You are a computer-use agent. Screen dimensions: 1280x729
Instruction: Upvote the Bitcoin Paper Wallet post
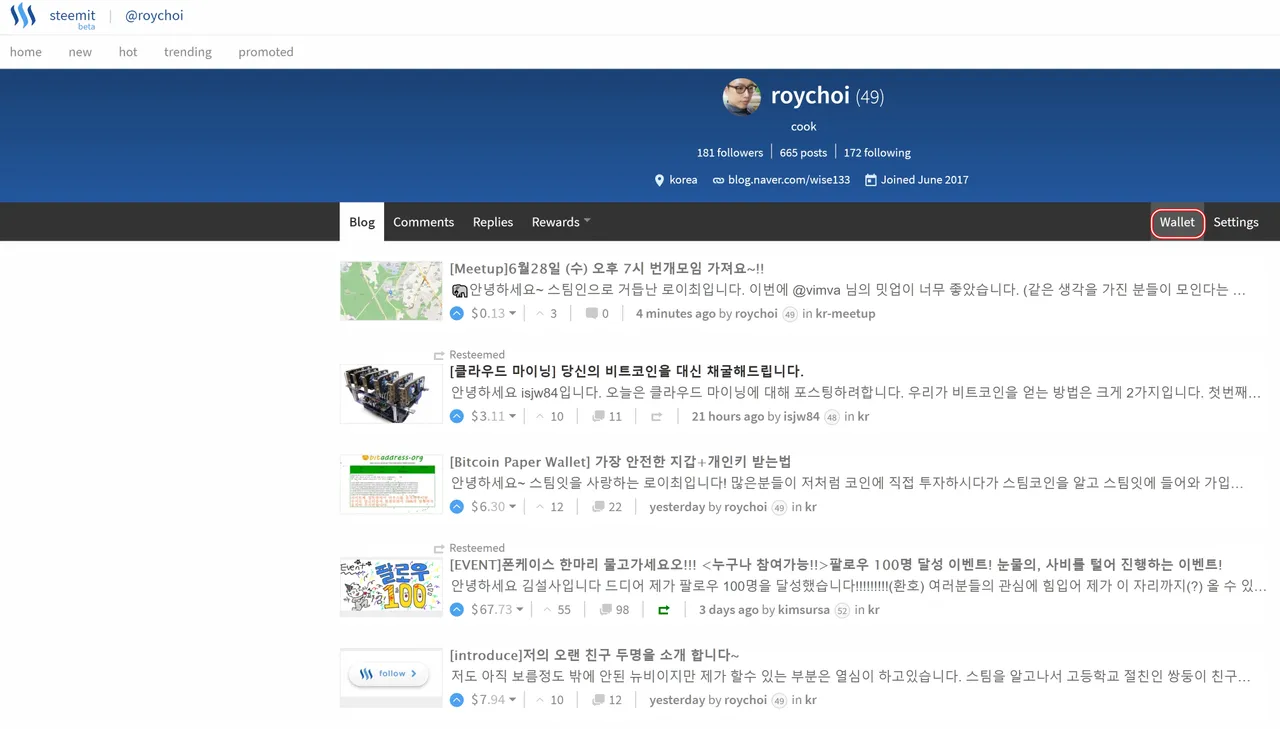click(x=457, y=506)
